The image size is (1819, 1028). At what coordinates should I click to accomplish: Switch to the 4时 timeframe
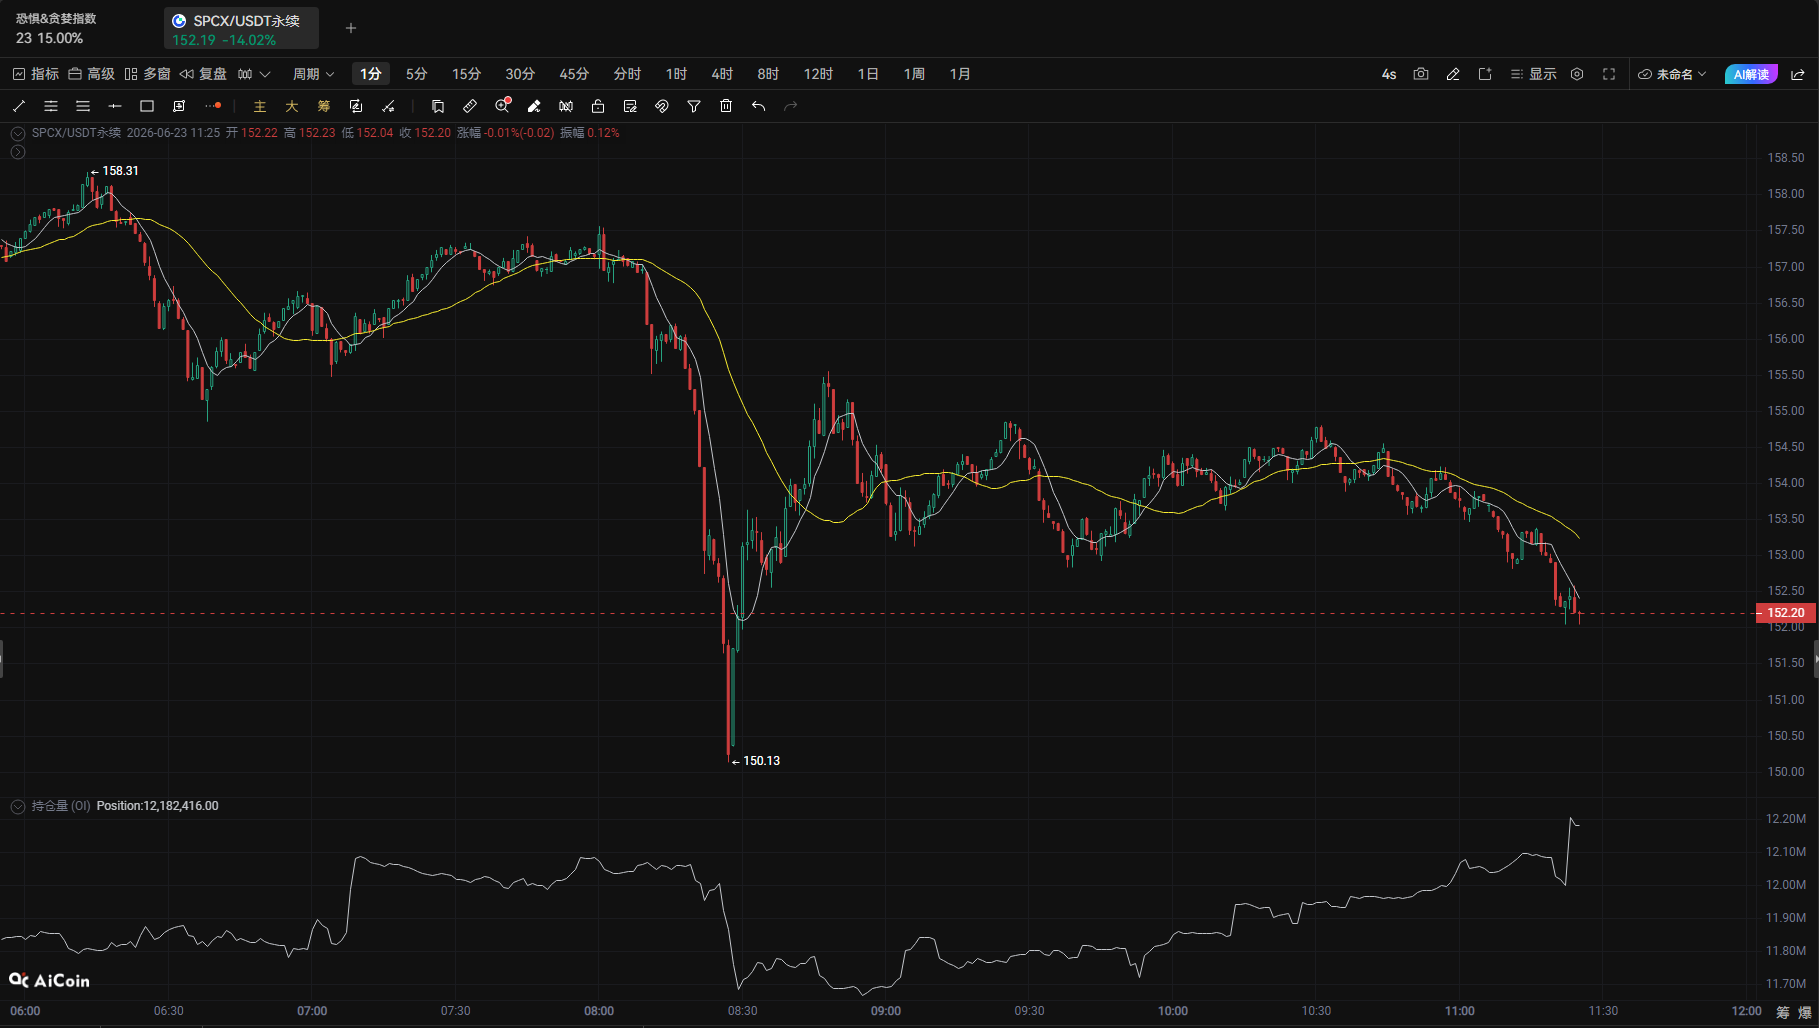[722, 74]
